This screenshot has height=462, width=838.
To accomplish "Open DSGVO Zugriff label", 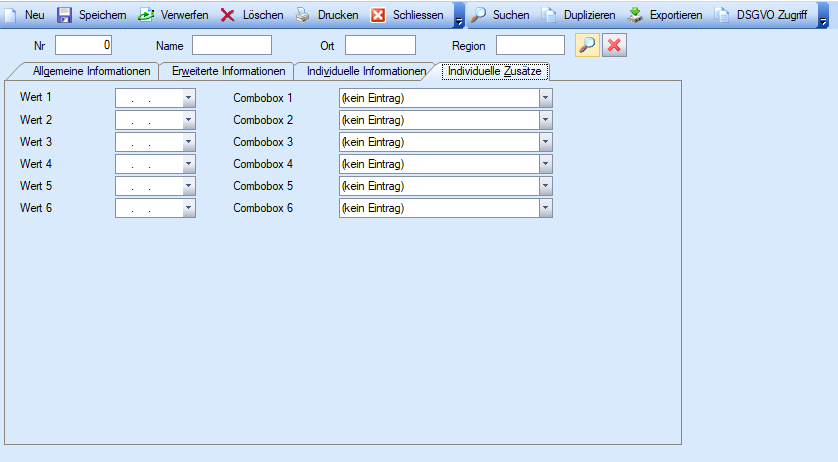I will (x=772, y=15).
